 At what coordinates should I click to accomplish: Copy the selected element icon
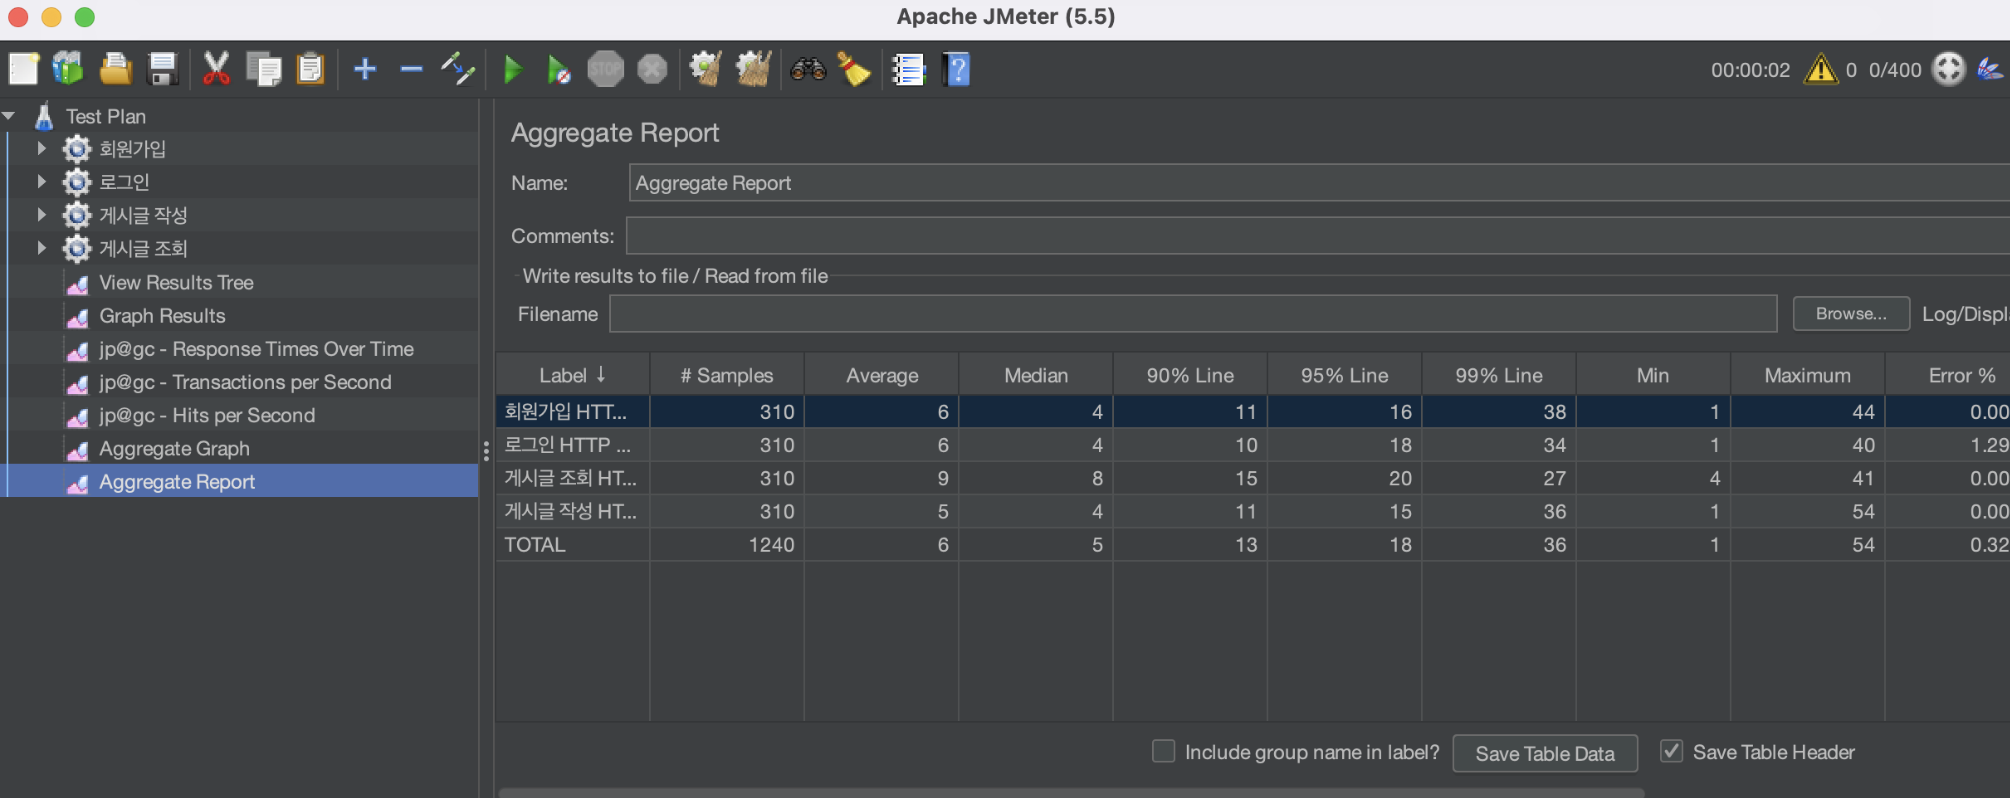[x=264, y=69]
